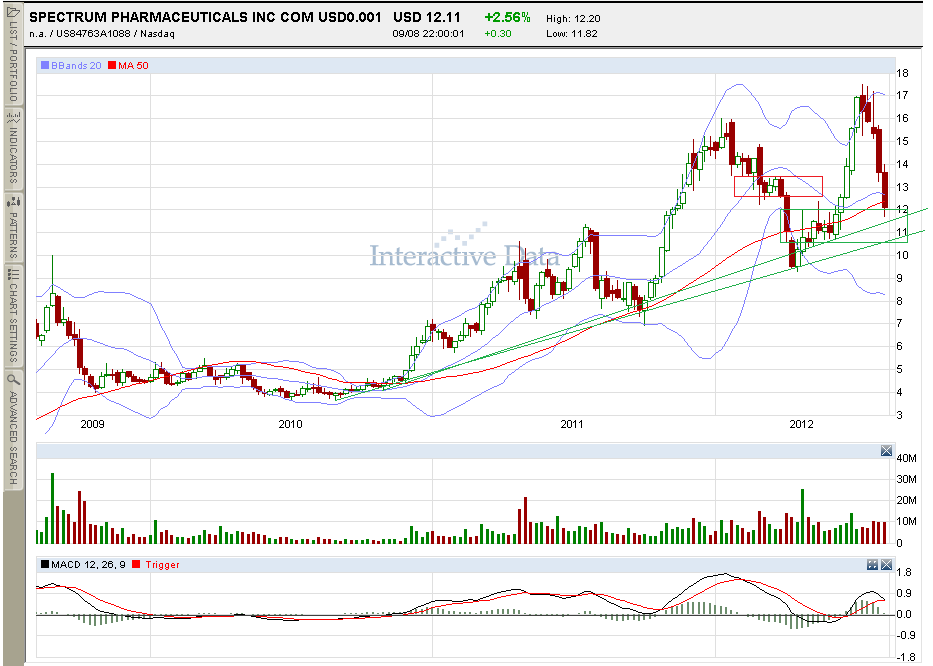This screenshot has width=933, height=666.
Task: Close the volume panel with X icon
Action: pyautogui.click(x=886, y=451)
